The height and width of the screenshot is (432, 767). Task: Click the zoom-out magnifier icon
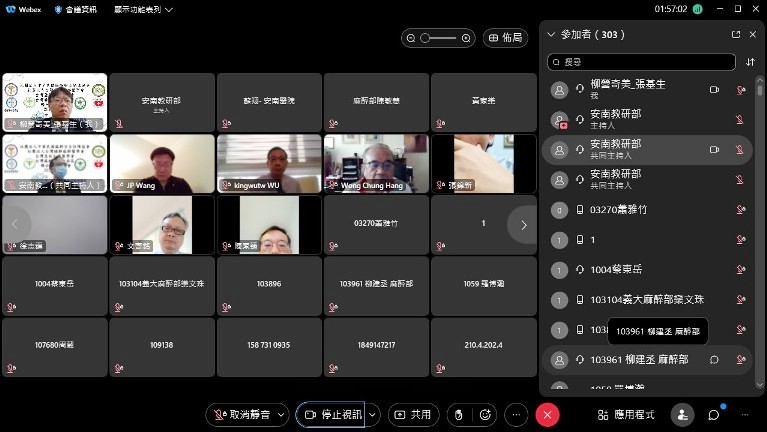coord(411,38)
